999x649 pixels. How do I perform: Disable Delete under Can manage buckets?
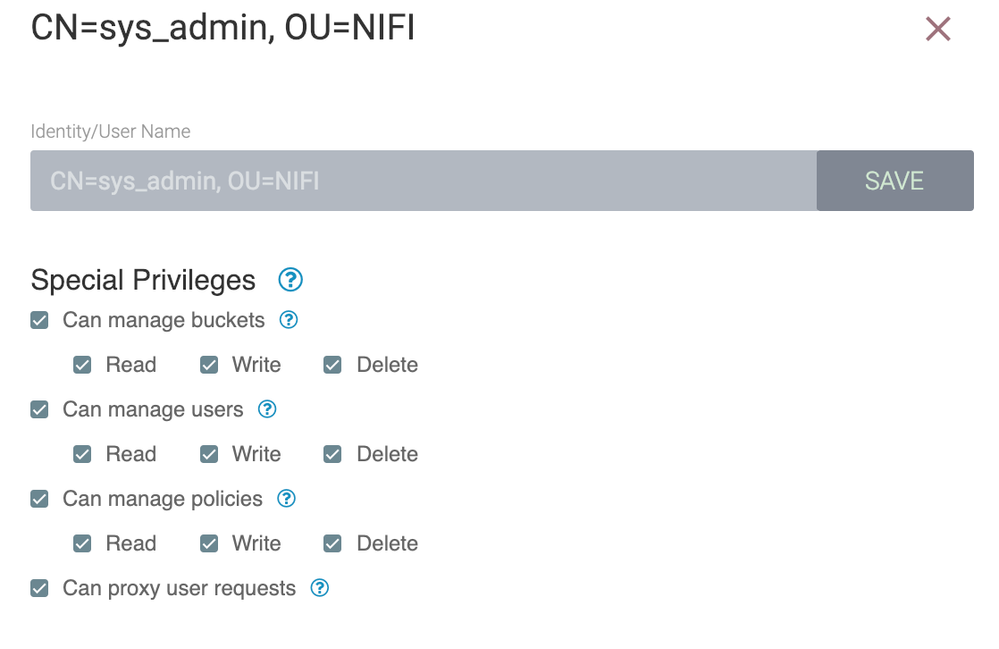331,364
